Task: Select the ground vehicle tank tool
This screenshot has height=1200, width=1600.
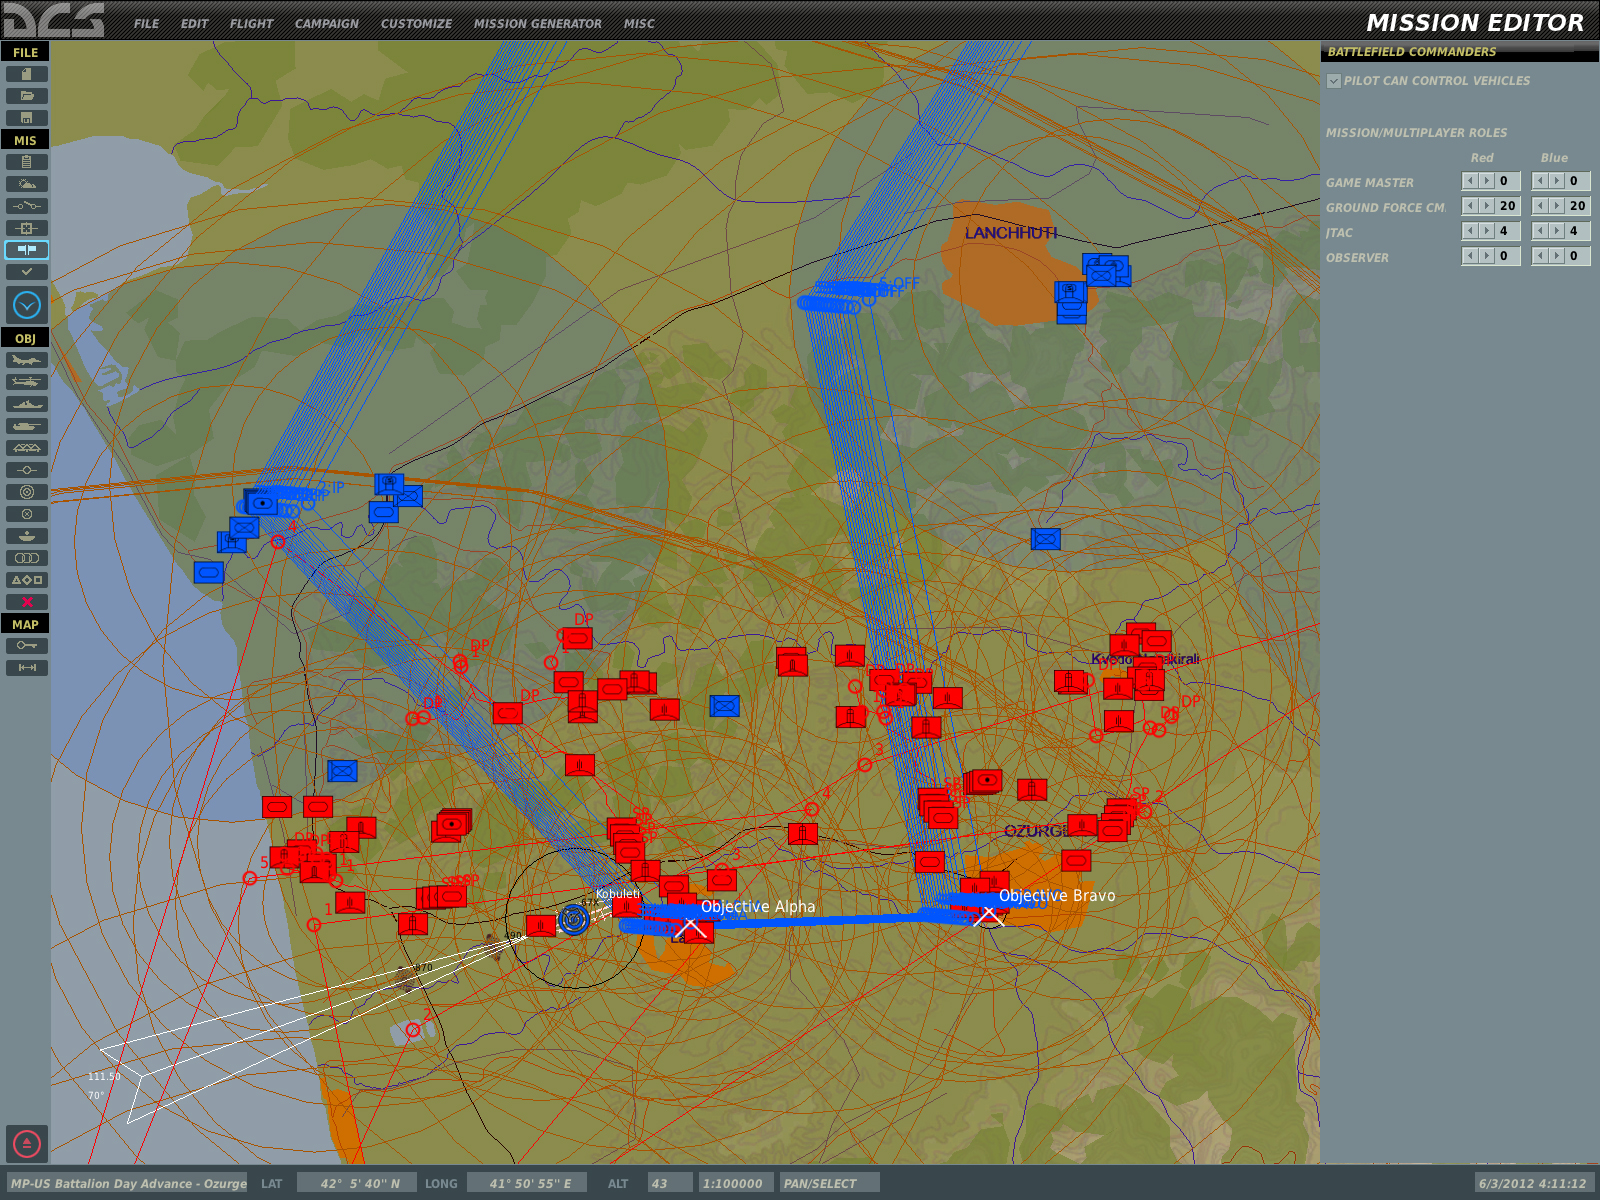Action: pos(27,426)
